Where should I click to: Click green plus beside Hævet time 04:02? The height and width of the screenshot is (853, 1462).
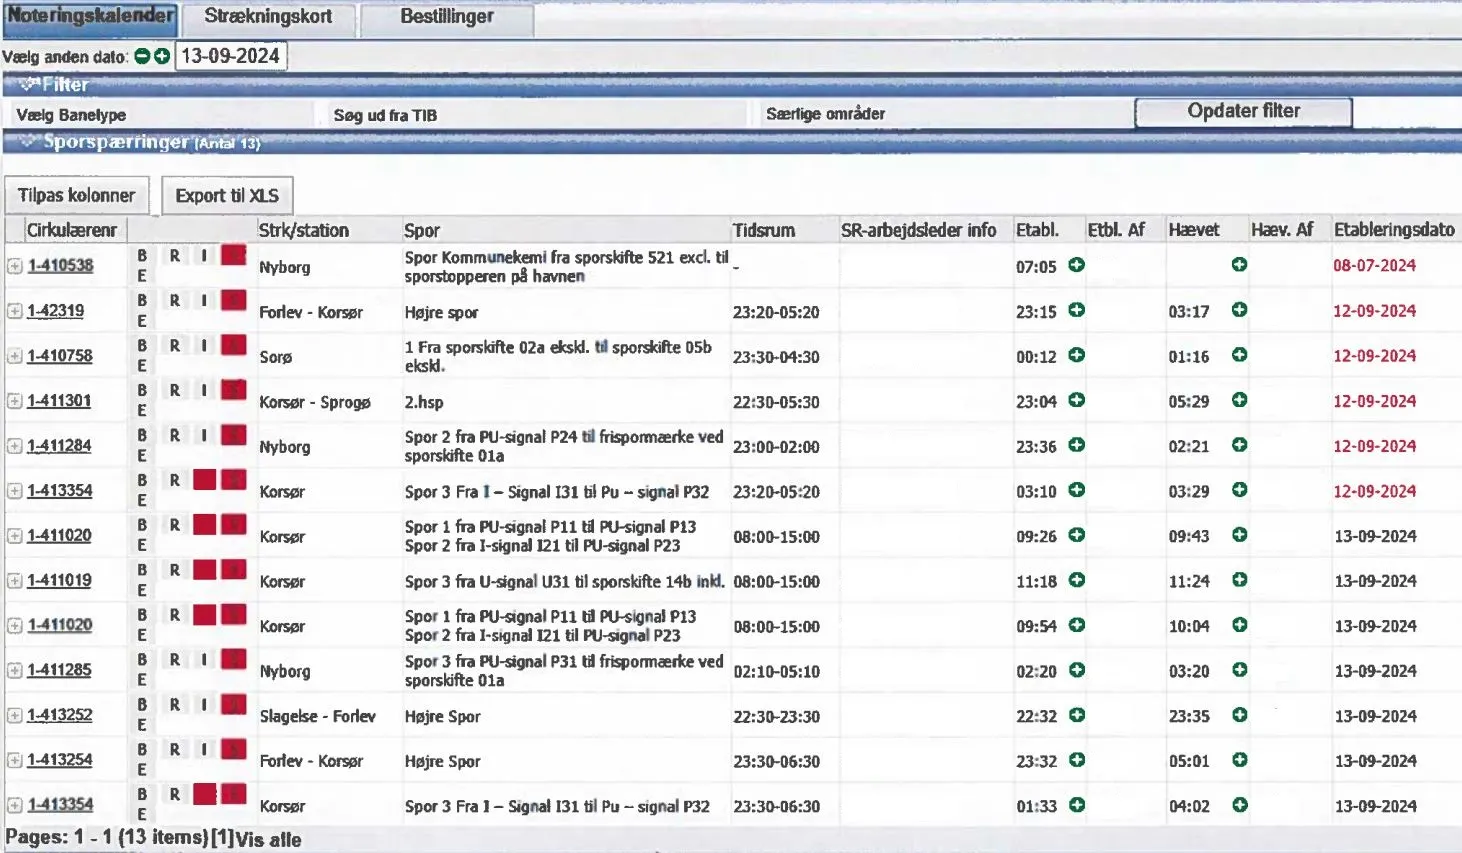pyautogui.click(x=1239, y=805)
